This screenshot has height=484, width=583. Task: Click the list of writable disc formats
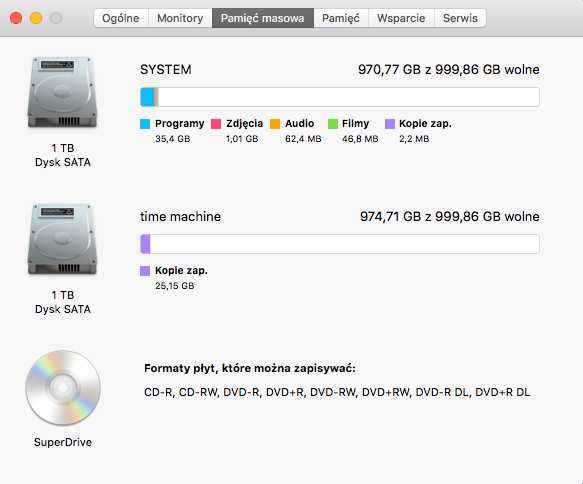point(337,392)
